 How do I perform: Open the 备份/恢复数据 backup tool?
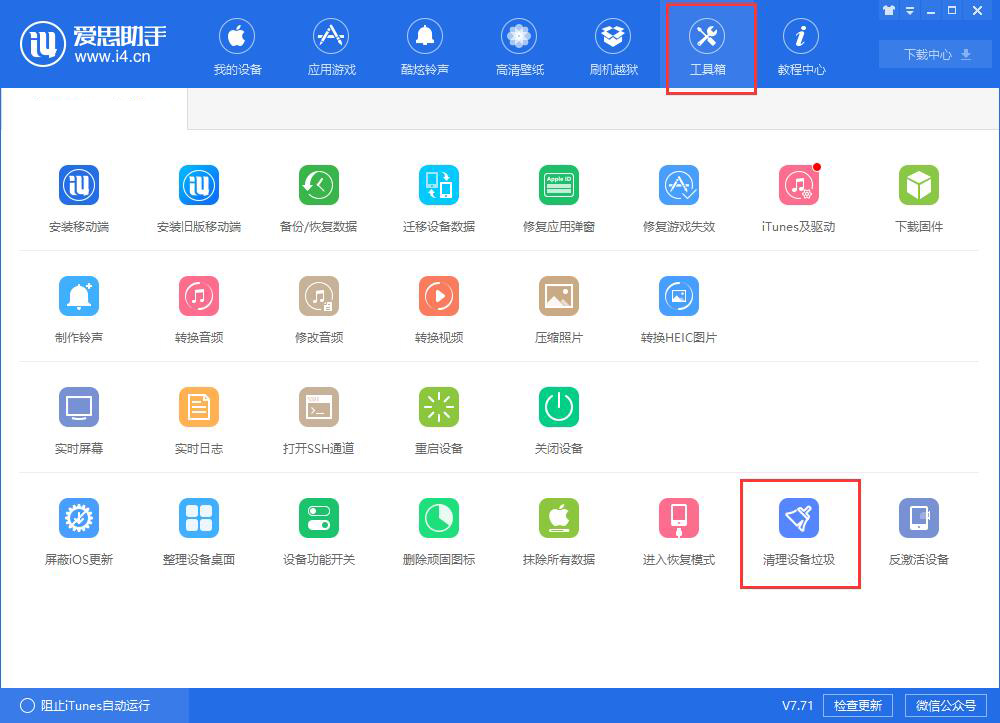coord(318,196)
